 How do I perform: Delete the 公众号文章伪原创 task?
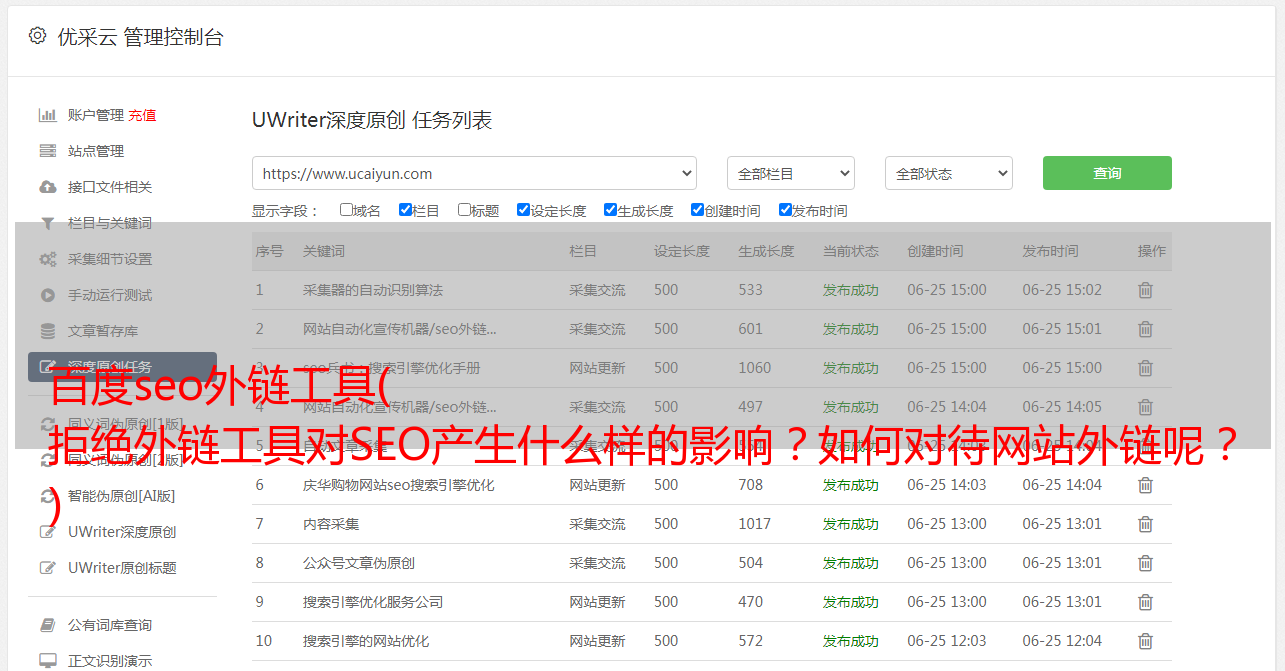(x=1145, y=563)
